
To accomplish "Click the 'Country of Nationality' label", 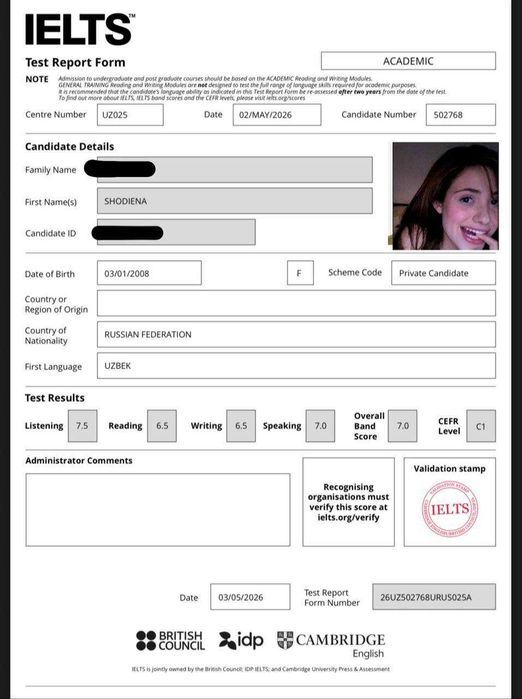I will point(46,335).
